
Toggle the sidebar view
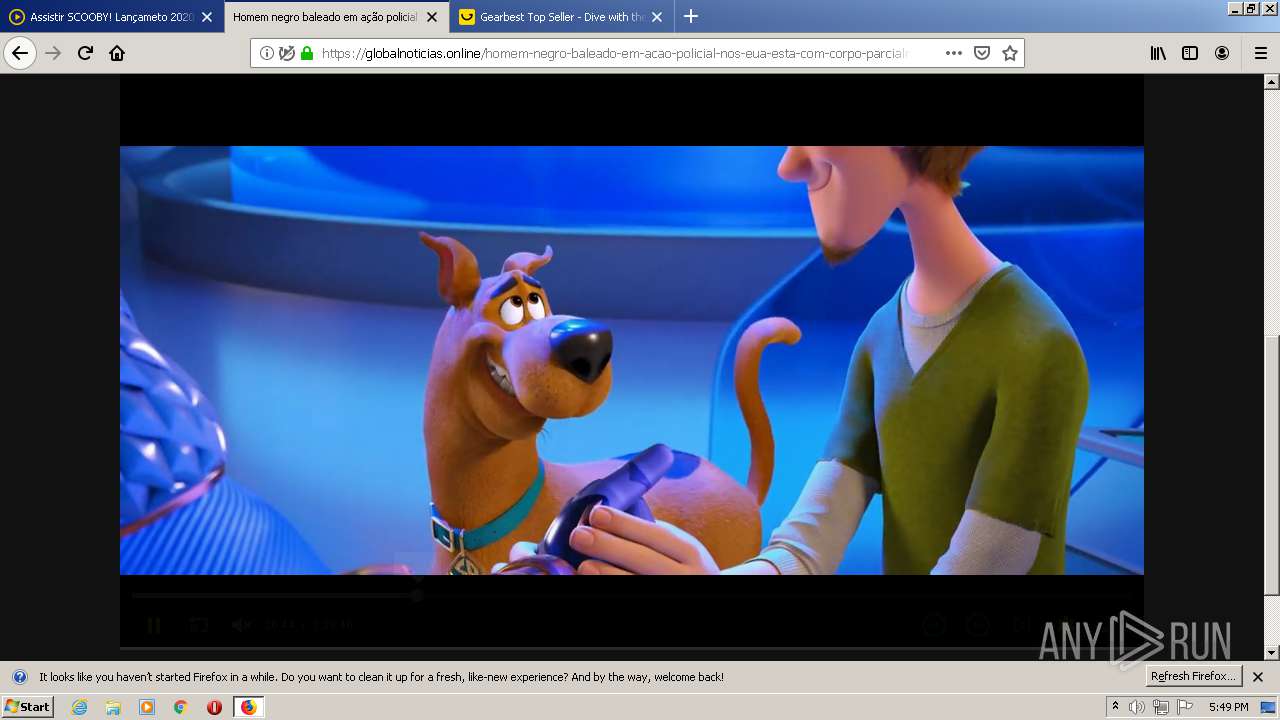point(1190,53)
